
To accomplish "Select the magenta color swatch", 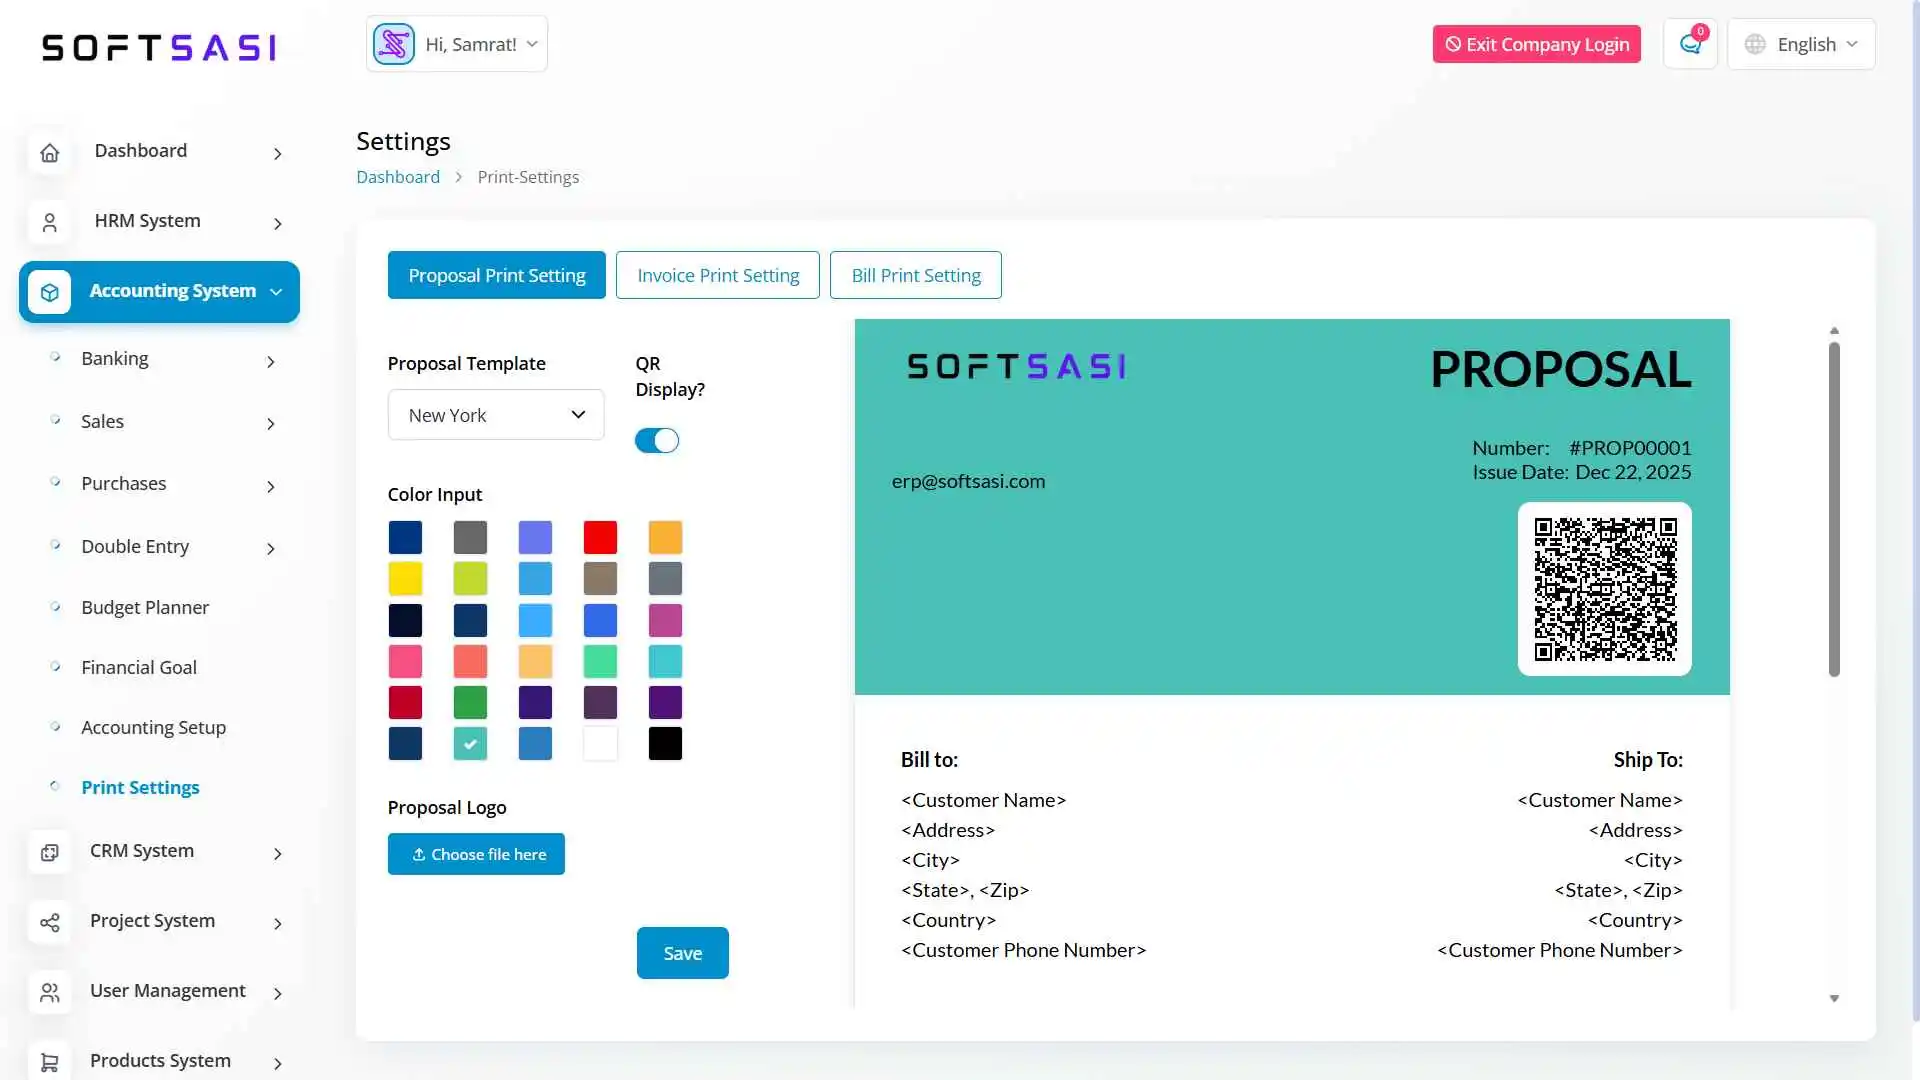I will coord(665,621).
